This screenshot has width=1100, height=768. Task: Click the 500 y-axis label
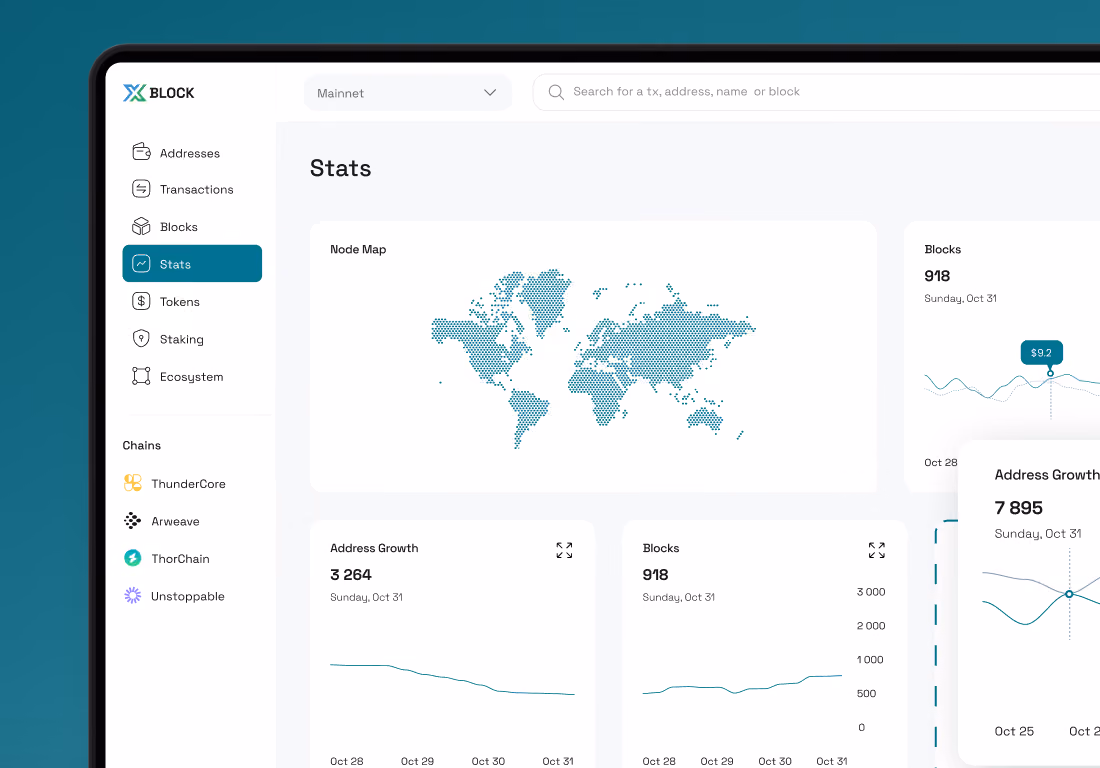[866, 693]
